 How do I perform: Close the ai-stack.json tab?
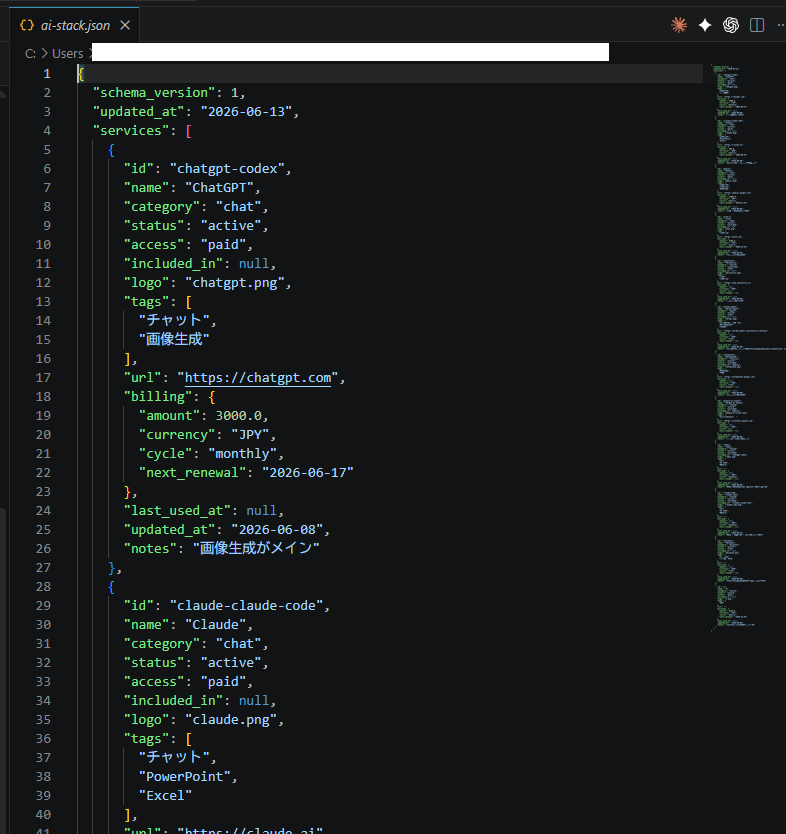click(x=125, y=25)
